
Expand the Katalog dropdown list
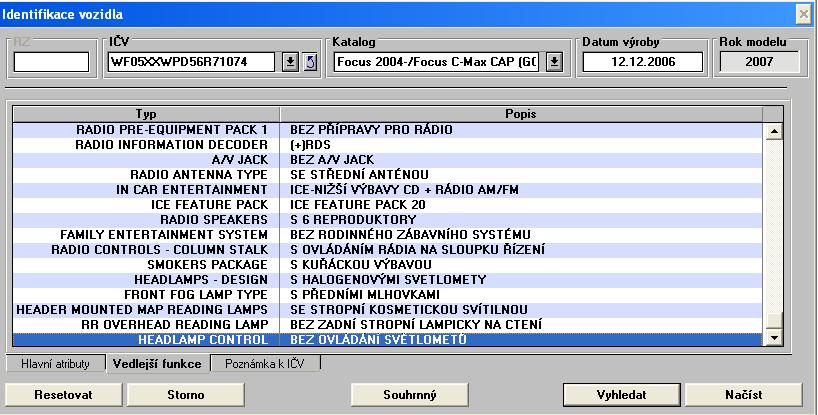(555, 62)
